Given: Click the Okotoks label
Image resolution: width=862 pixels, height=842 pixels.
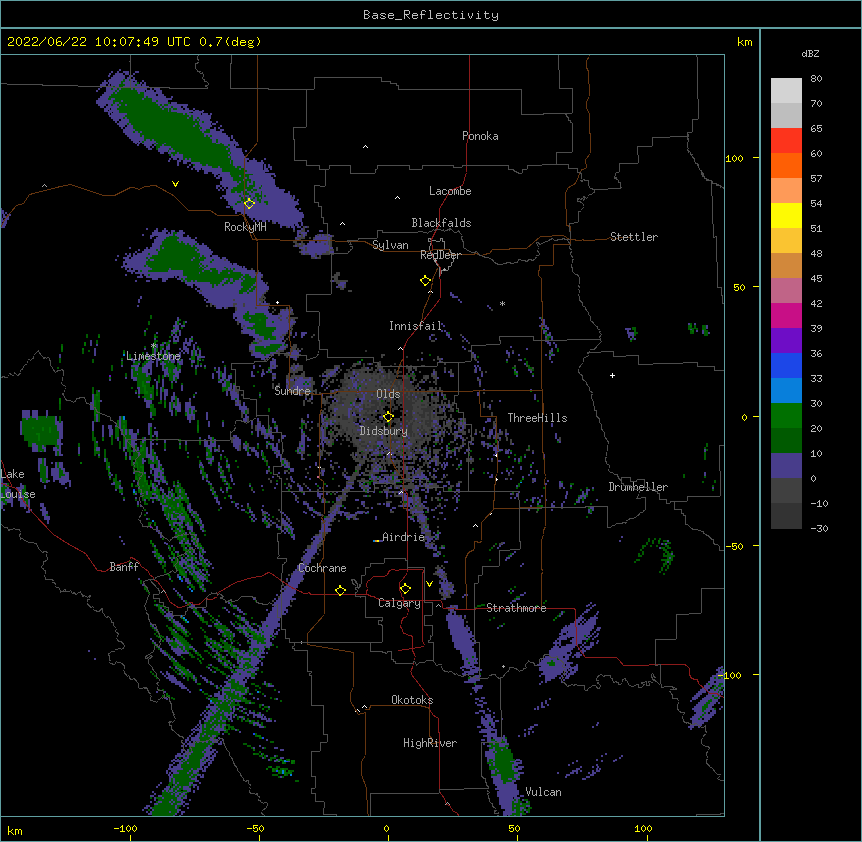Looking at the screenshot, I should pos(412,700).
